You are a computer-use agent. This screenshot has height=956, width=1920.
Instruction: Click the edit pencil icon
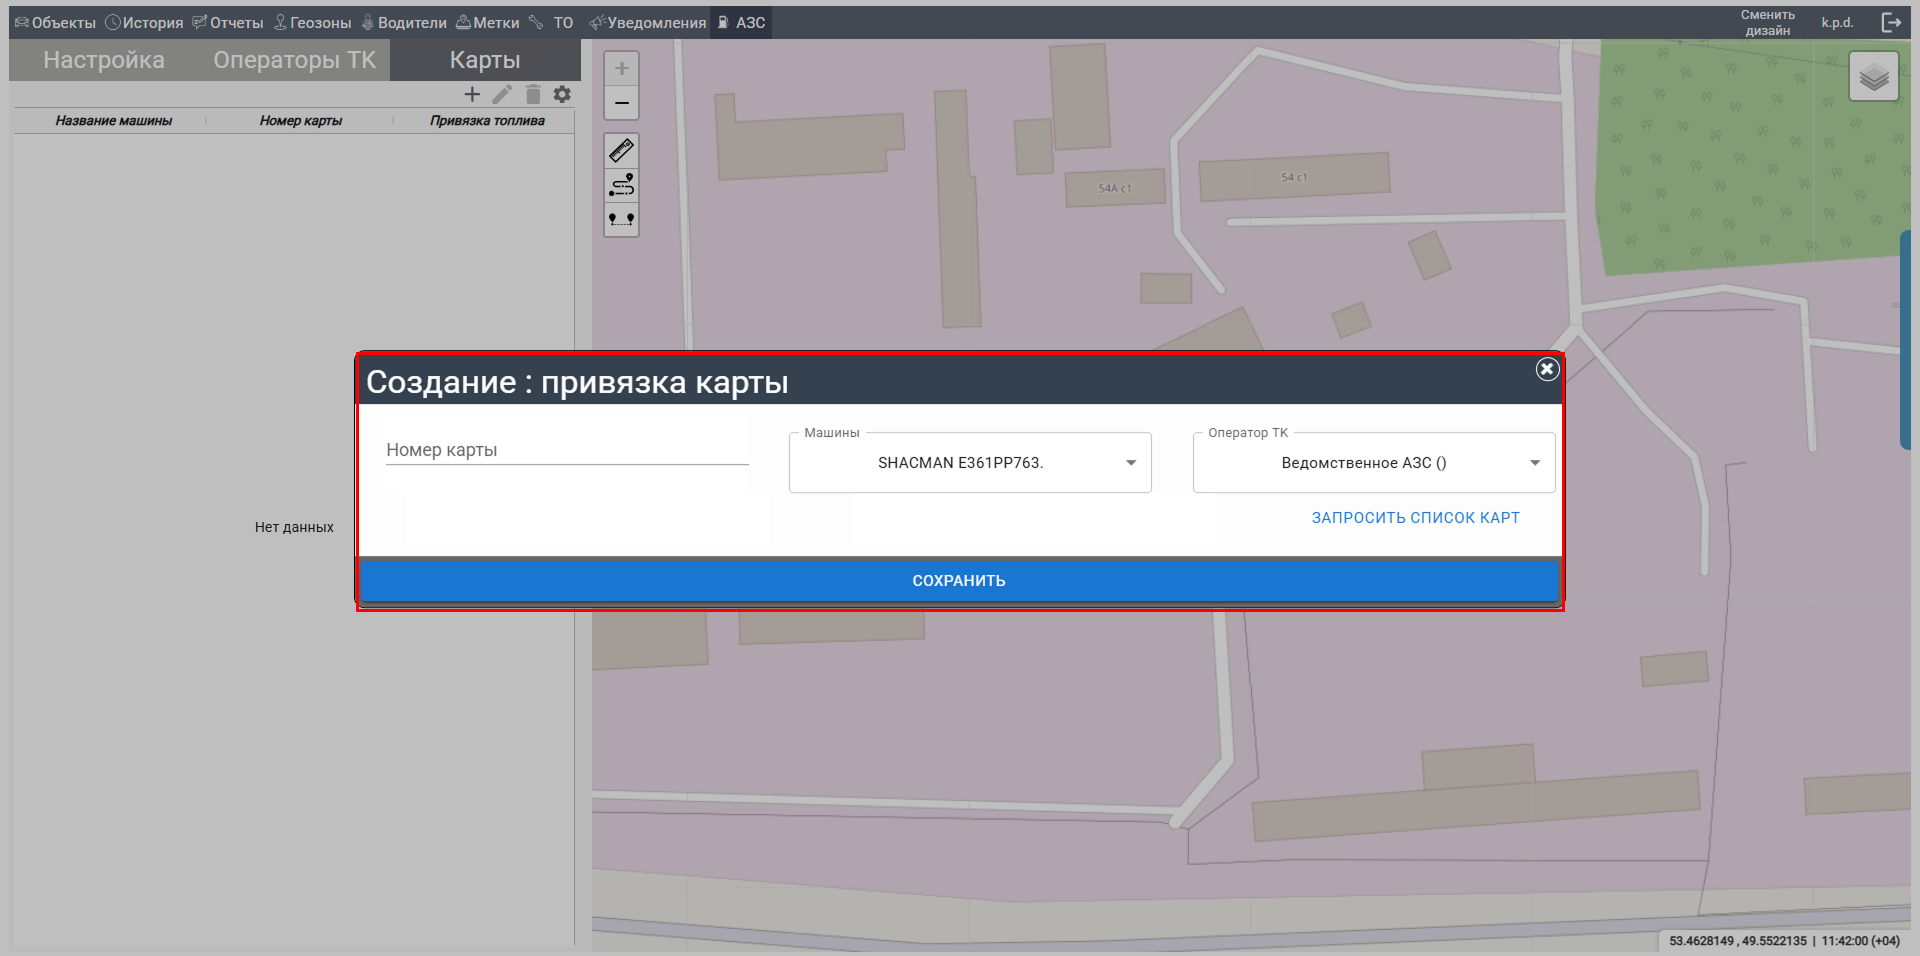(x=502, y=94)
